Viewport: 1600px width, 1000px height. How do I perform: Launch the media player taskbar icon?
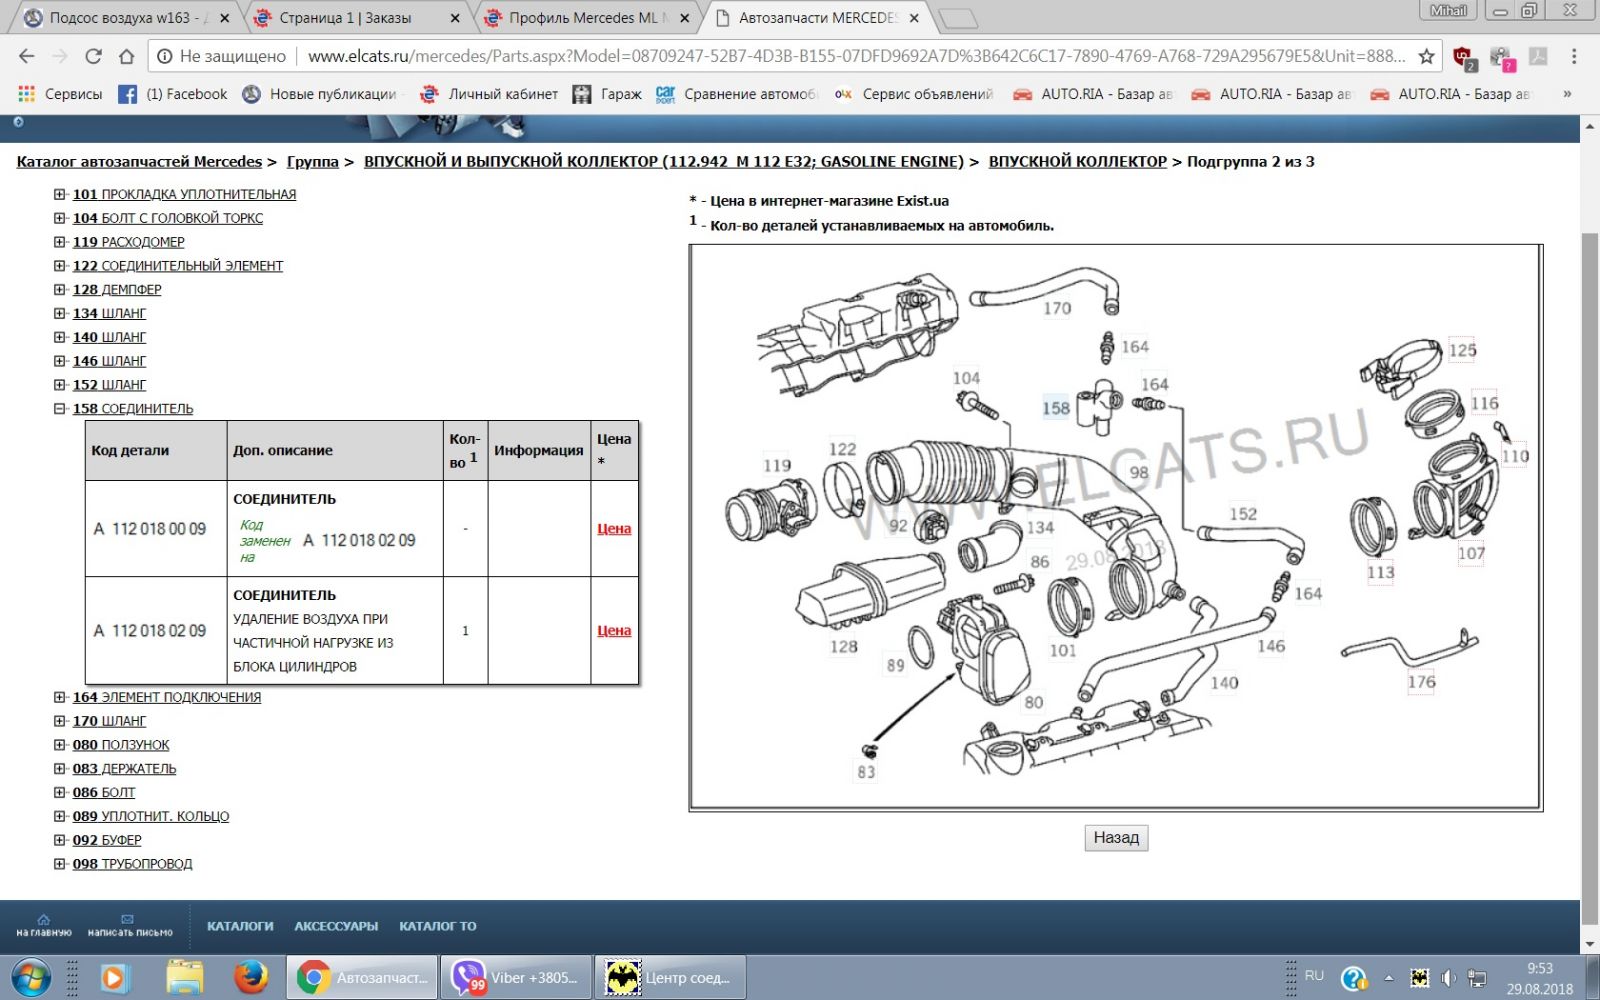tap(114, 977)
